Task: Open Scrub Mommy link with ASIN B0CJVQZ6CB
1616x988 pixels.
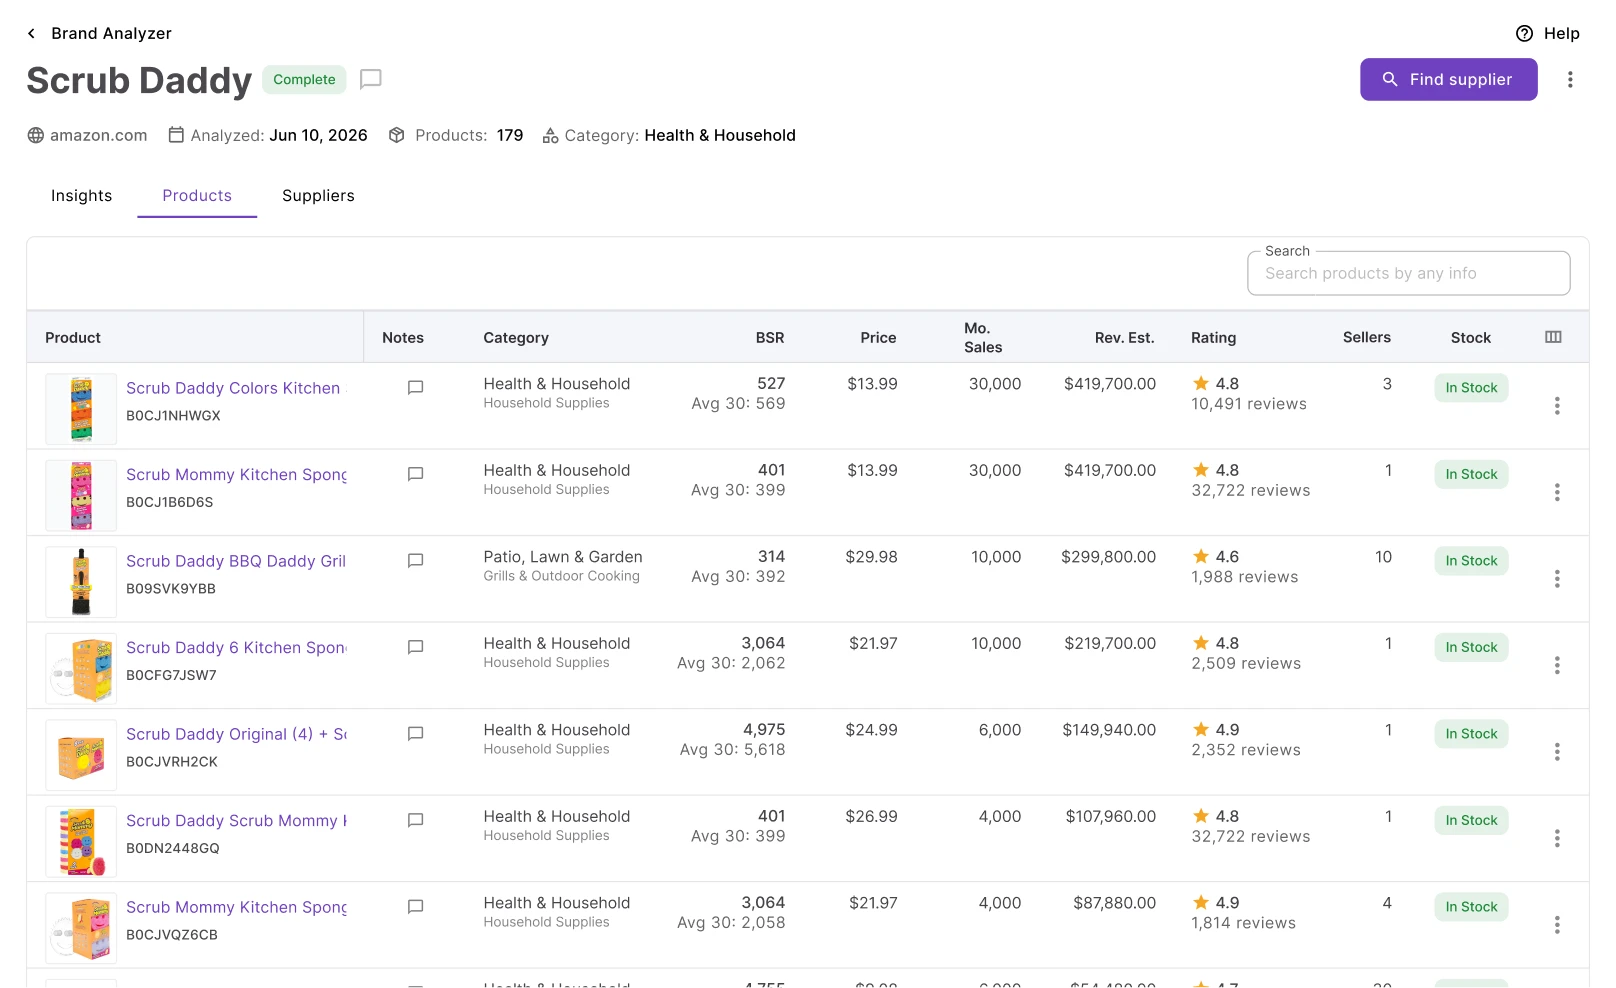Action: [236, 907]
